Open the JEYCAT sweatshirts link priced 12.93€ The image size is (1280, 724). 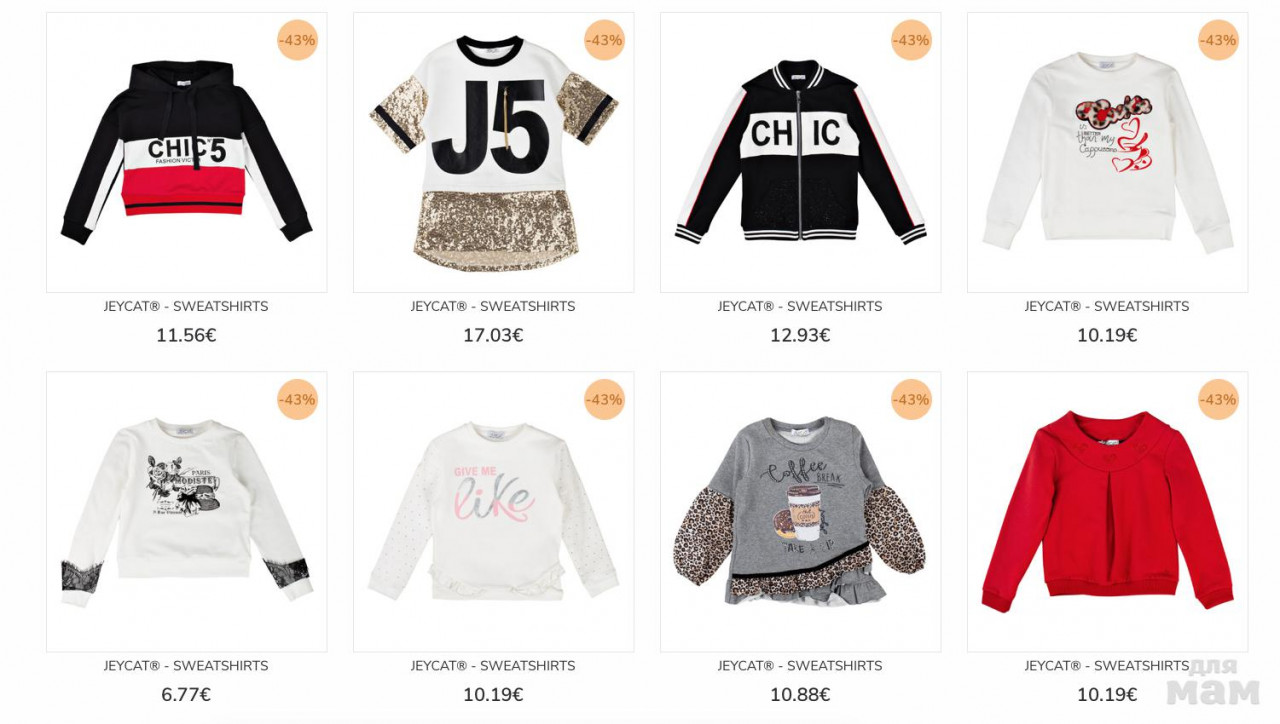(800, 307)
